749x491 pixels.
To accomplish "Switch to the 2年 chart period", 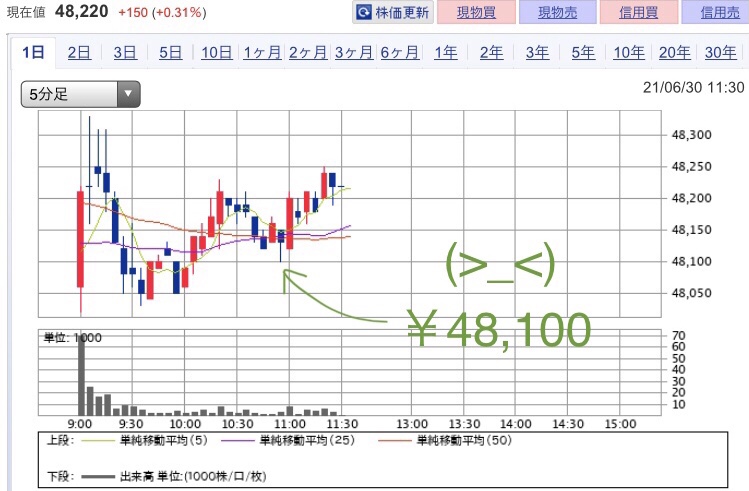I will coord(492,52).
